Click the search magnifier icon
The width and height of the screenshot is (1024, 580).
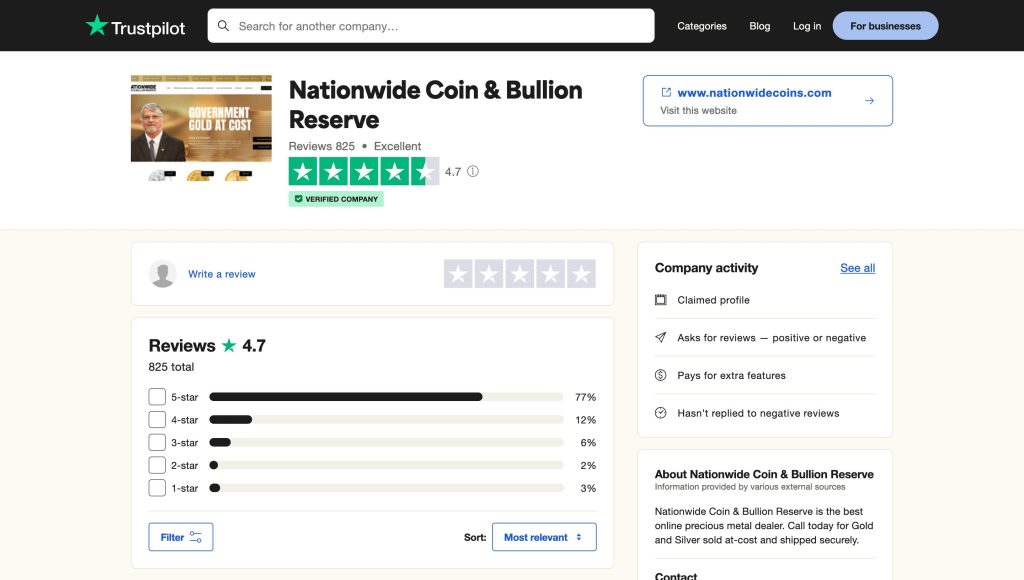coord(223,26)
